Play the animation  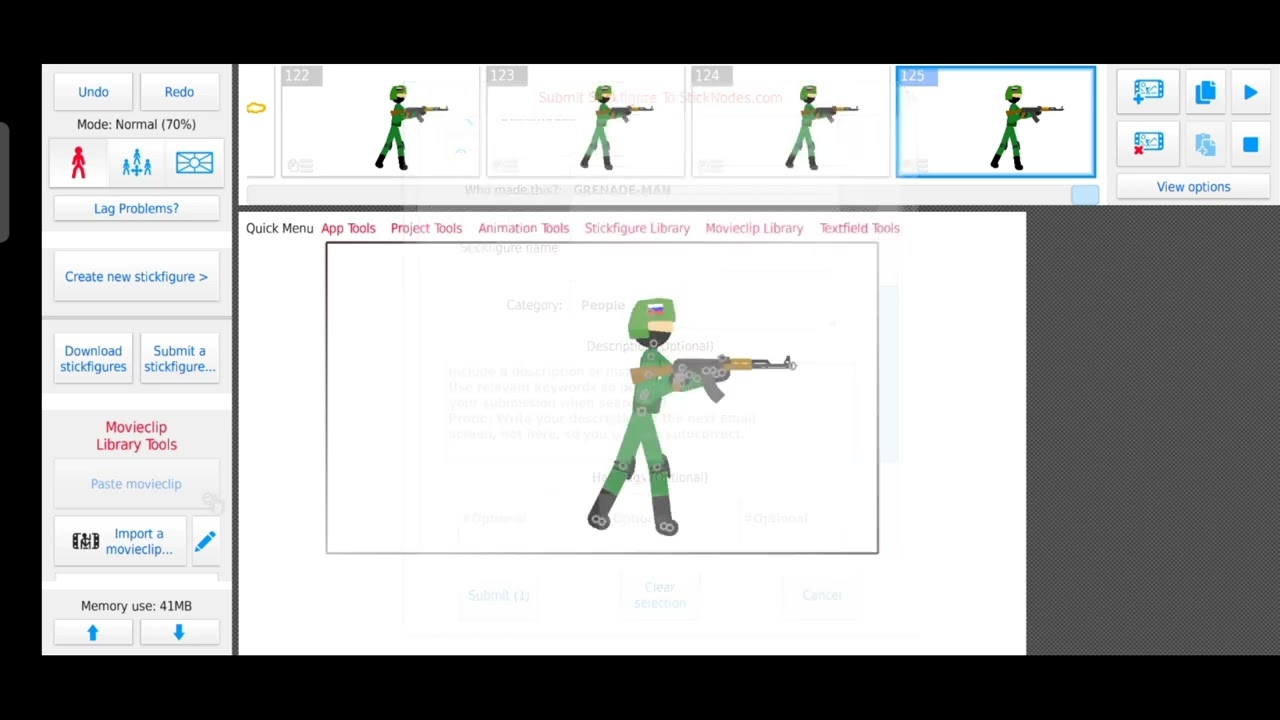1250,92
